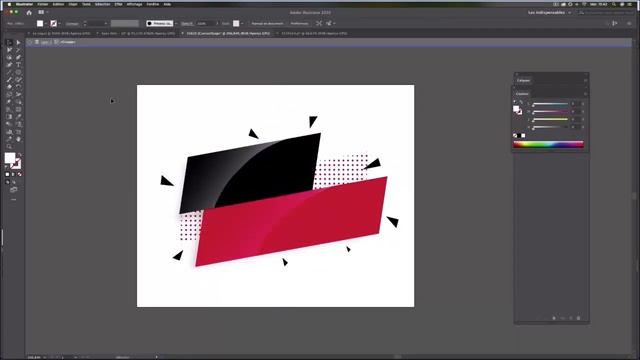Select the Eraser tool
This screenshot has width=640, height=360.
point(9,87)
